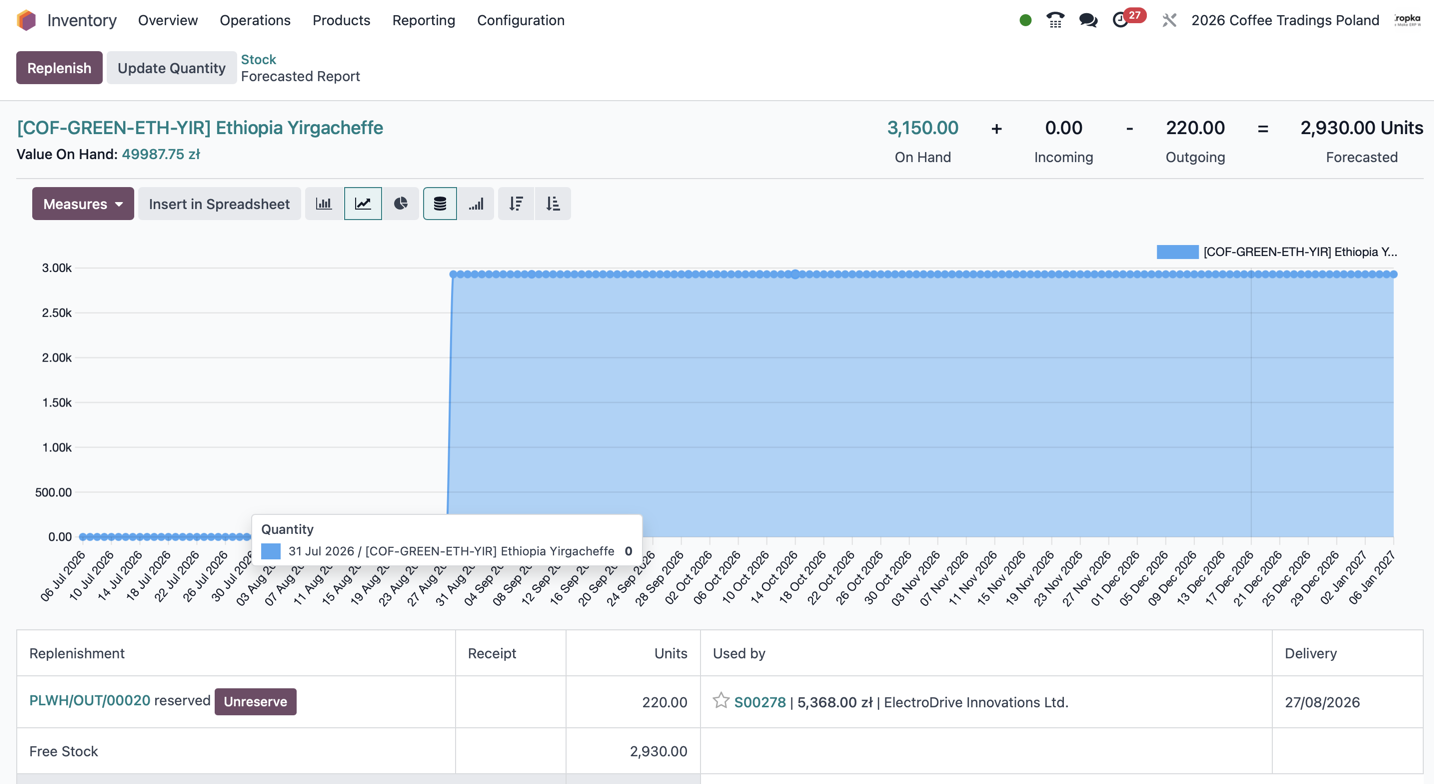Toggle legend swatch for Ethiopia Yirgacheffe series

click(1177, 252)
